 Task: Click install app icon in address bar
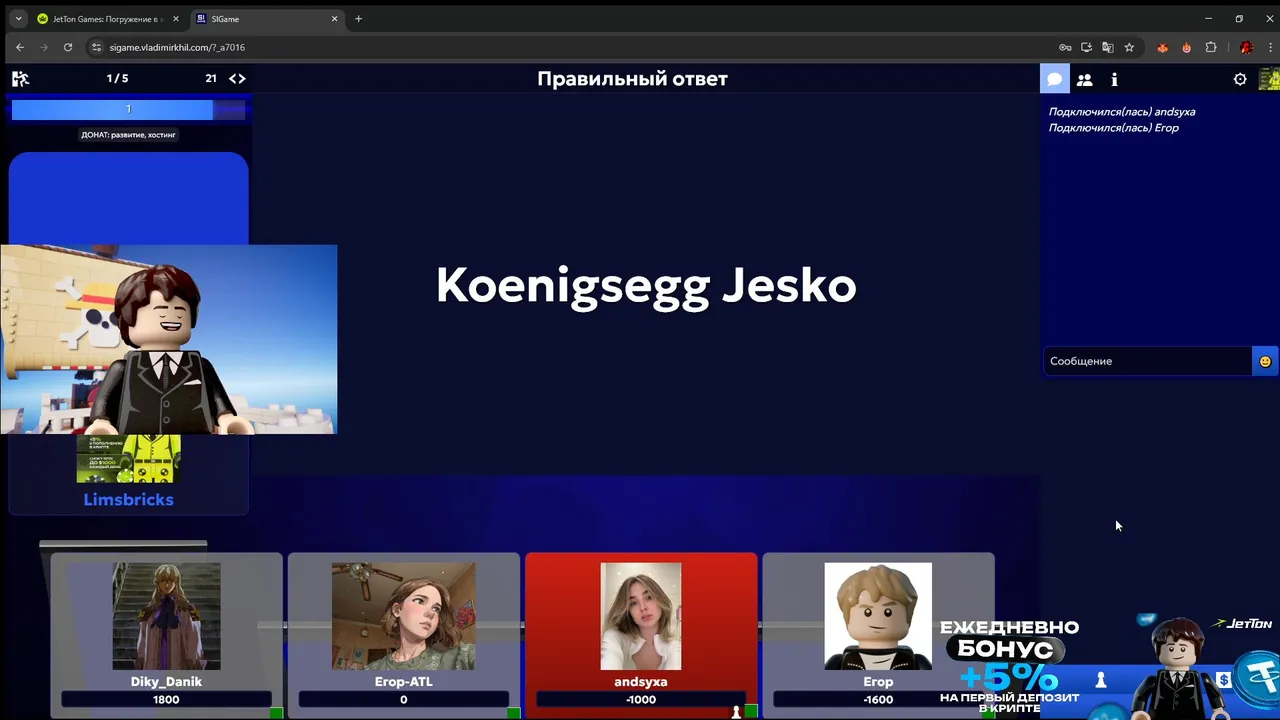(1087, 47)
